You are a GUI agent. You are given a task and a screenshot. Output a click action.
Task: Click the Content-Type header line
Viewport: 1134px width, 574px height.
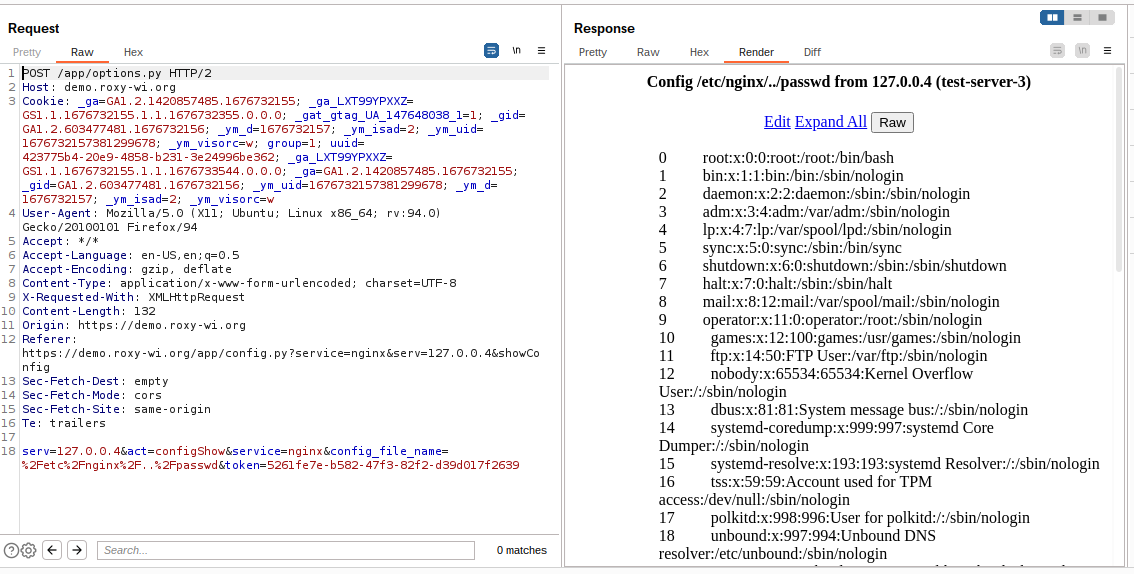coord(239,283)
